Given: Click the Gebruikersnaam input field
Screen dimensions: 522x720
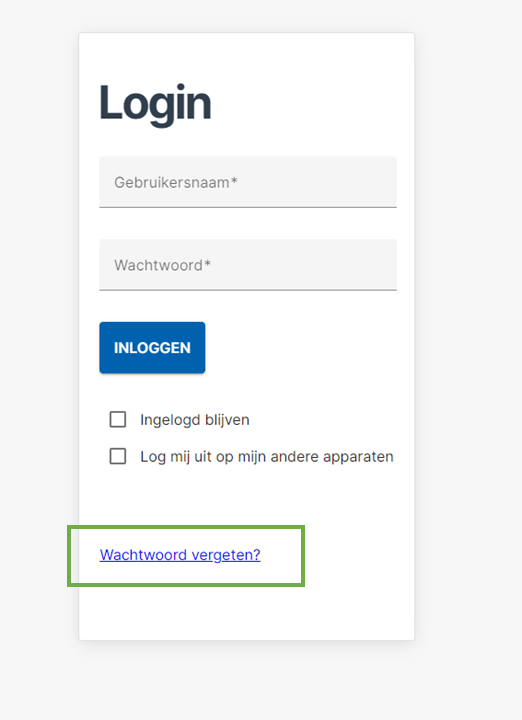Looking at the screenshot, I should coord(248,182).
